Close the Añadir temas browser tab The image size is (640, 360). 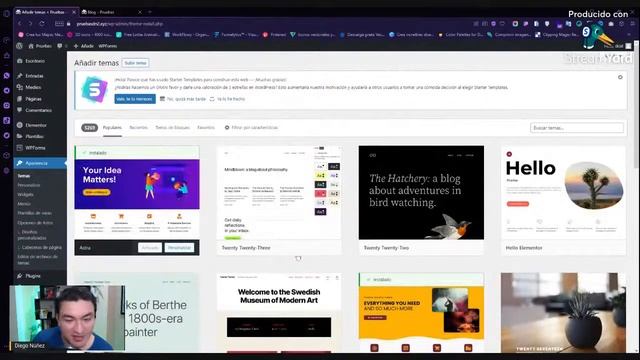[x=74, y=12]
